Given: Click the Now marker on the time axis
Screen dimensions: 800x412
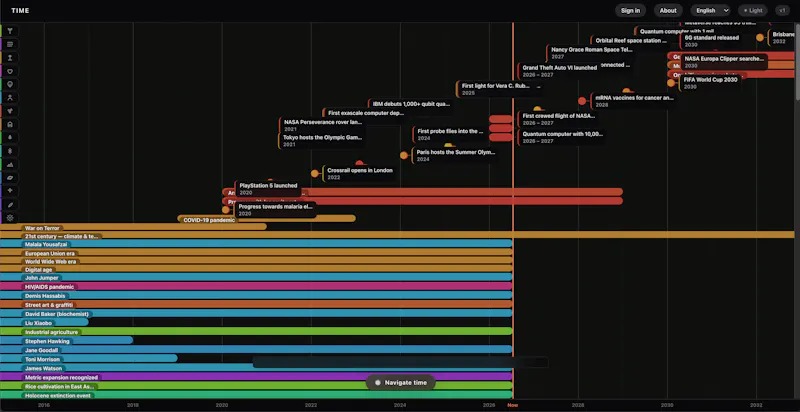Looking at the screenshot, I should pyautogui.click(x=512, y=405).
